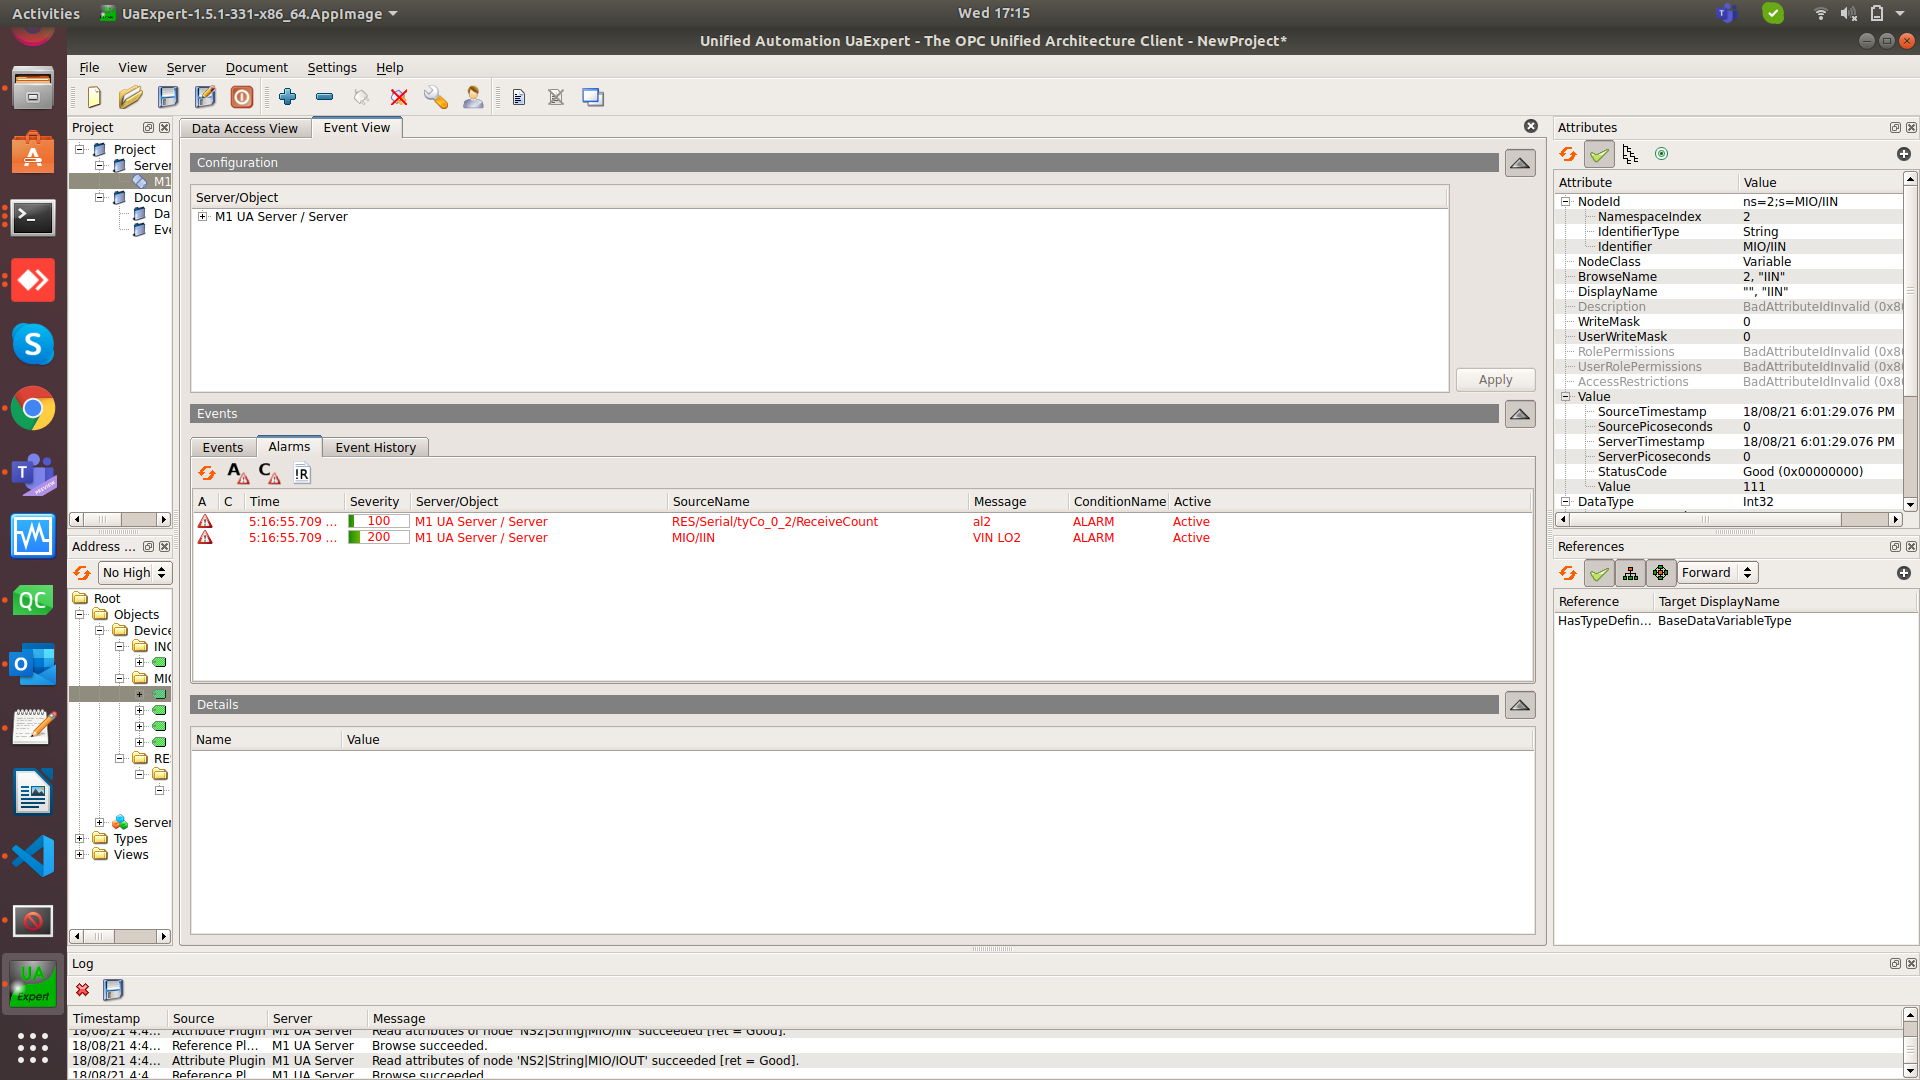The width and height of the screenshot is (1920, 1080).
Task: Enable monitoring with the green target icon
Action: (x=1662, y=154)
